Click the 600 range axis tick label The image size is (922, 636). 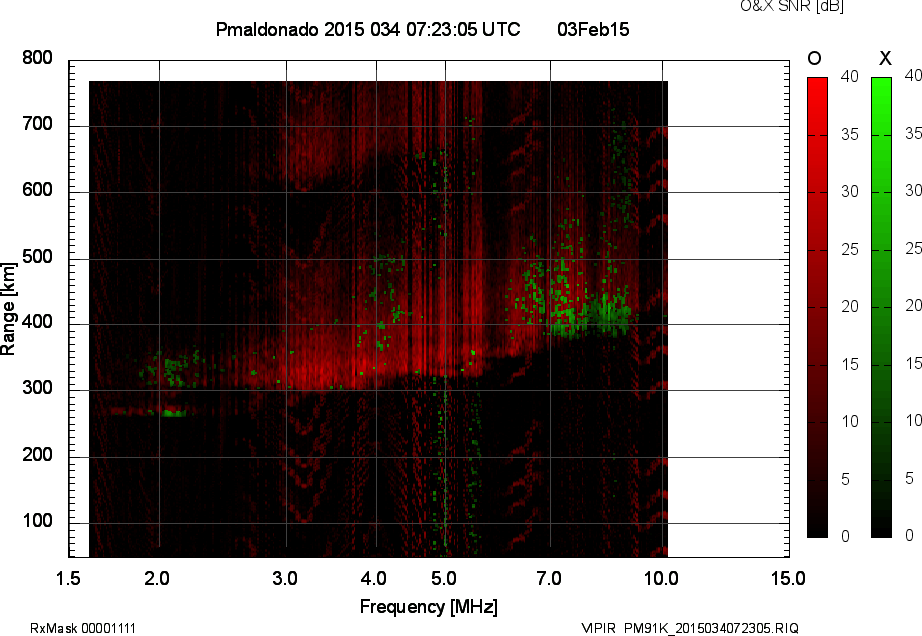[x=37, y=190]
